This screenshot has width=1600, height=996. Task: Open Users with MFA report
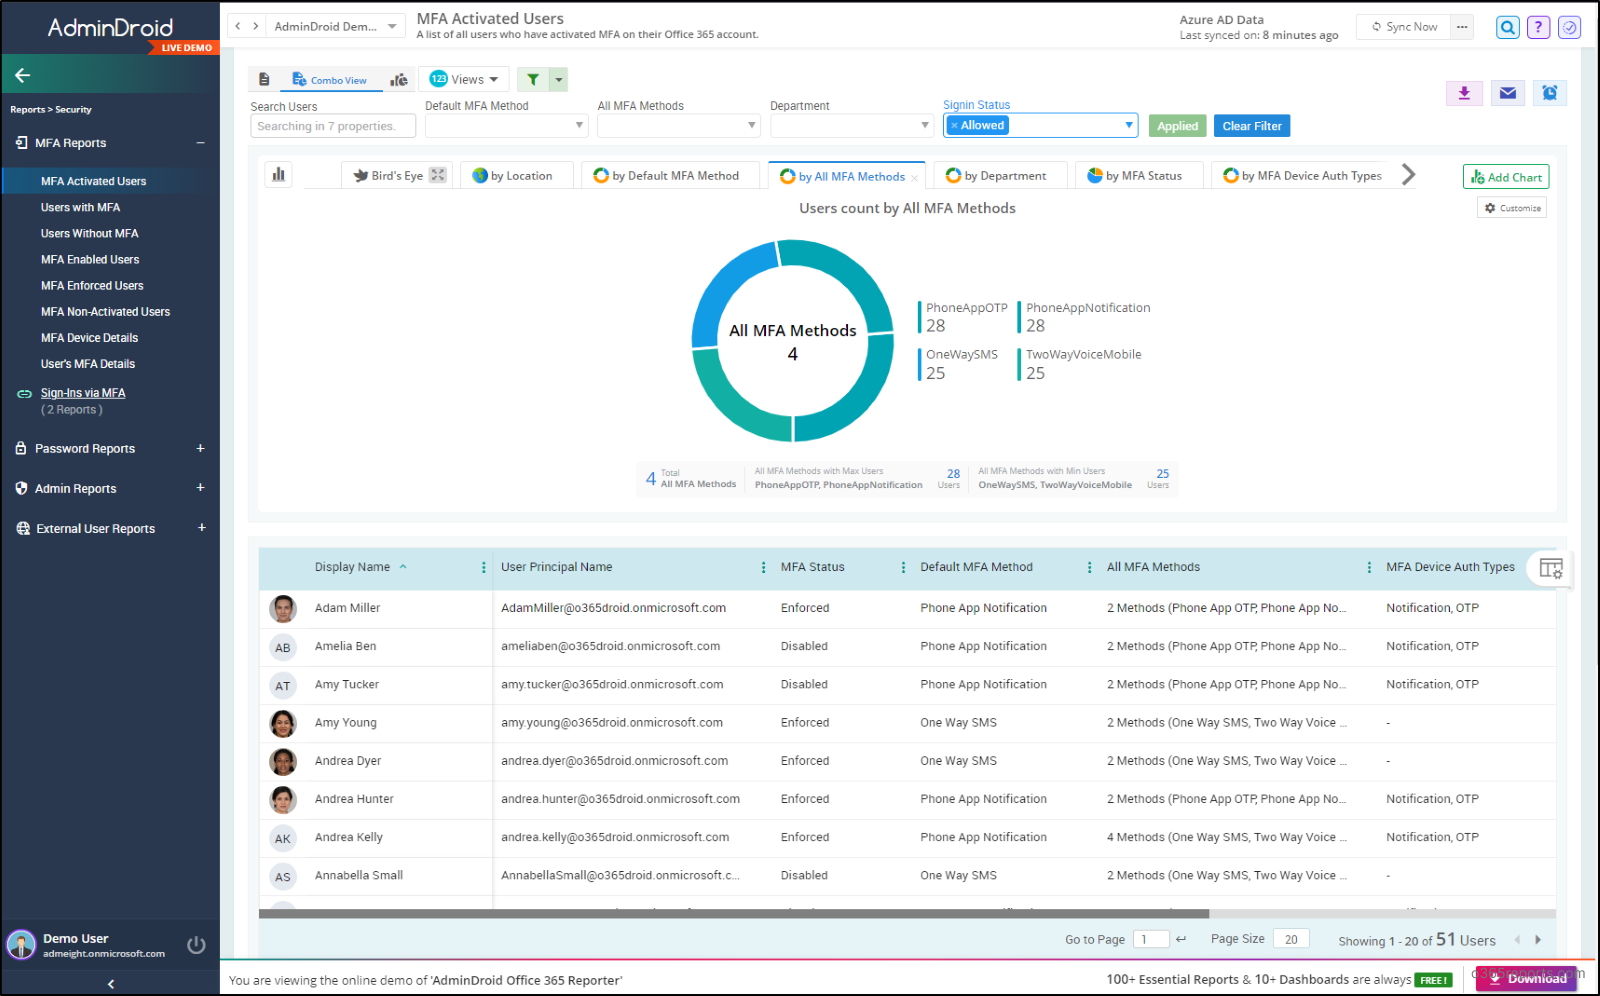[80, 207]
